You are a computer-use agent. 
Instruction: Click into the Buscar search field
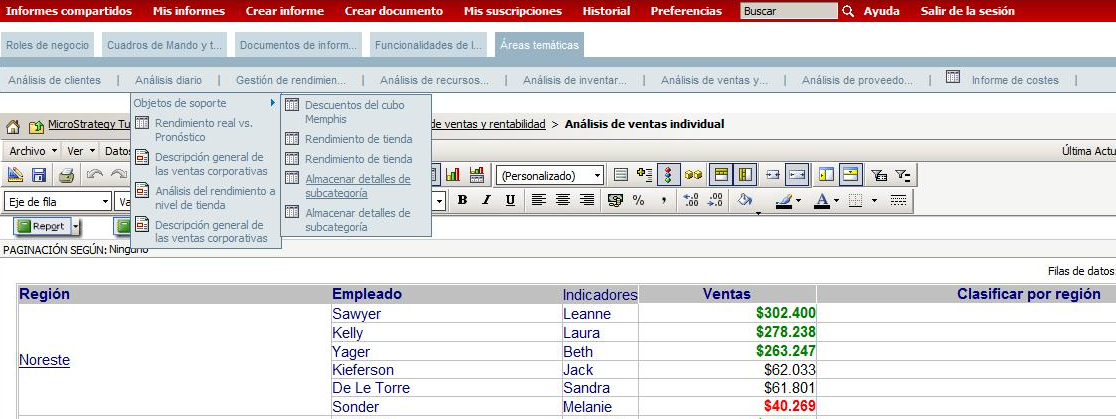tap(788, 11)
